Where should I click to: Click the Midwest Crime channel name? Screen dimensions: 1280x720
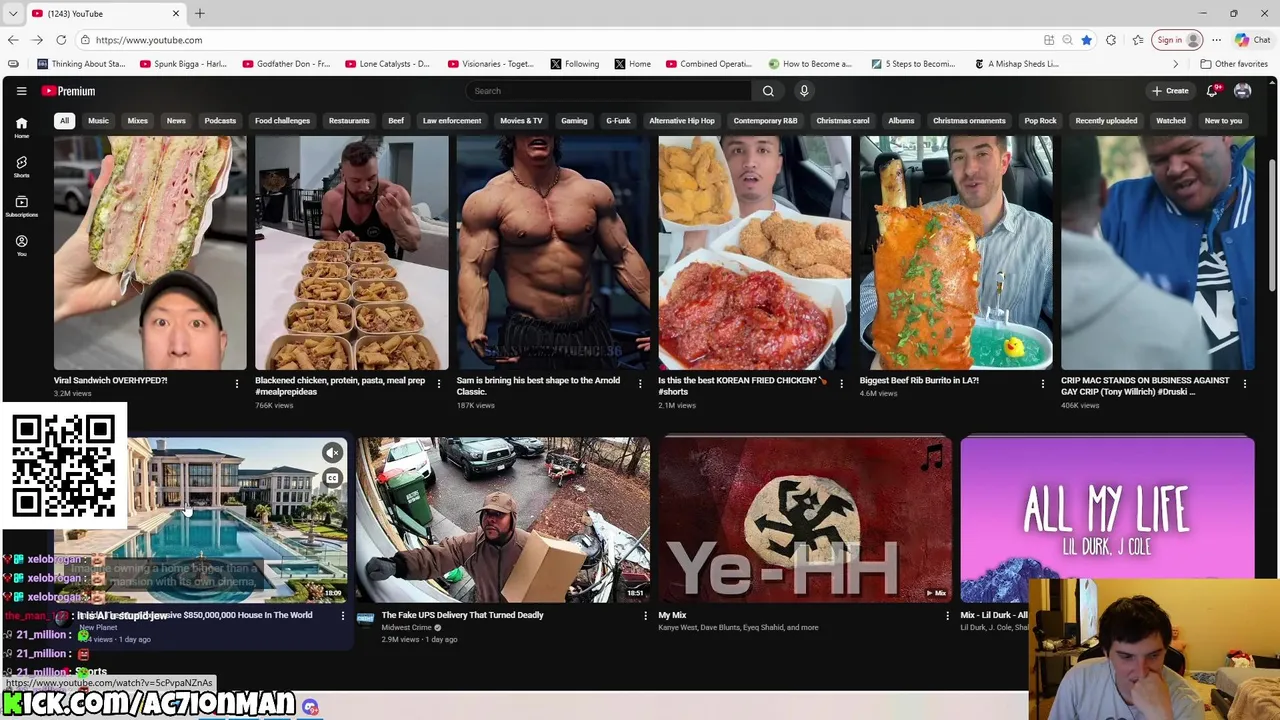pos(405,628)
